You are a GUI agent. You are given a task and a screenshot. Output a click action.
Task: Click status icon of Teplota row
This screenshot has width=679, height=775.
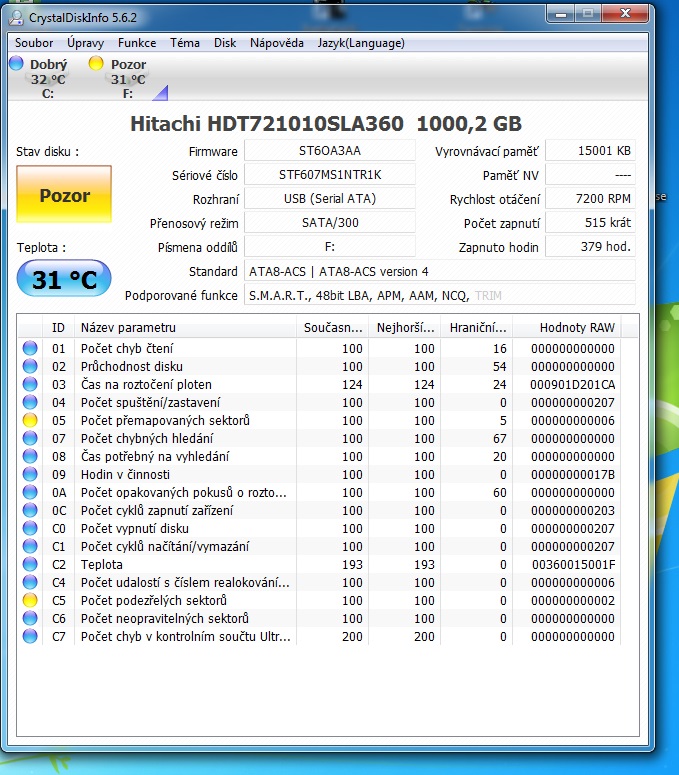point(30,564)
